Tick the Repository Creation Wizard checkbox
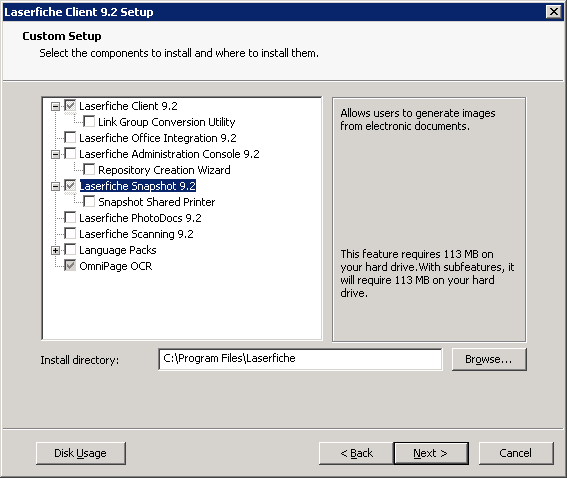This screenshot has height=478, width=567. 89,169
